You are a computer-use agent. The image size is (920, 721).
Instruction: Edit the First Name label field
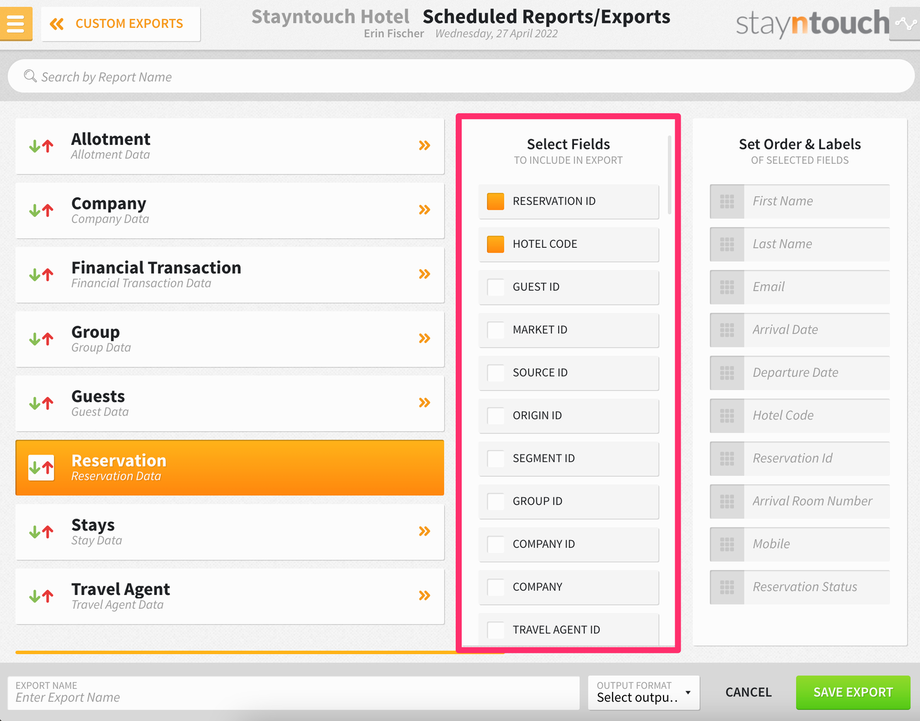tap(817, 201)
